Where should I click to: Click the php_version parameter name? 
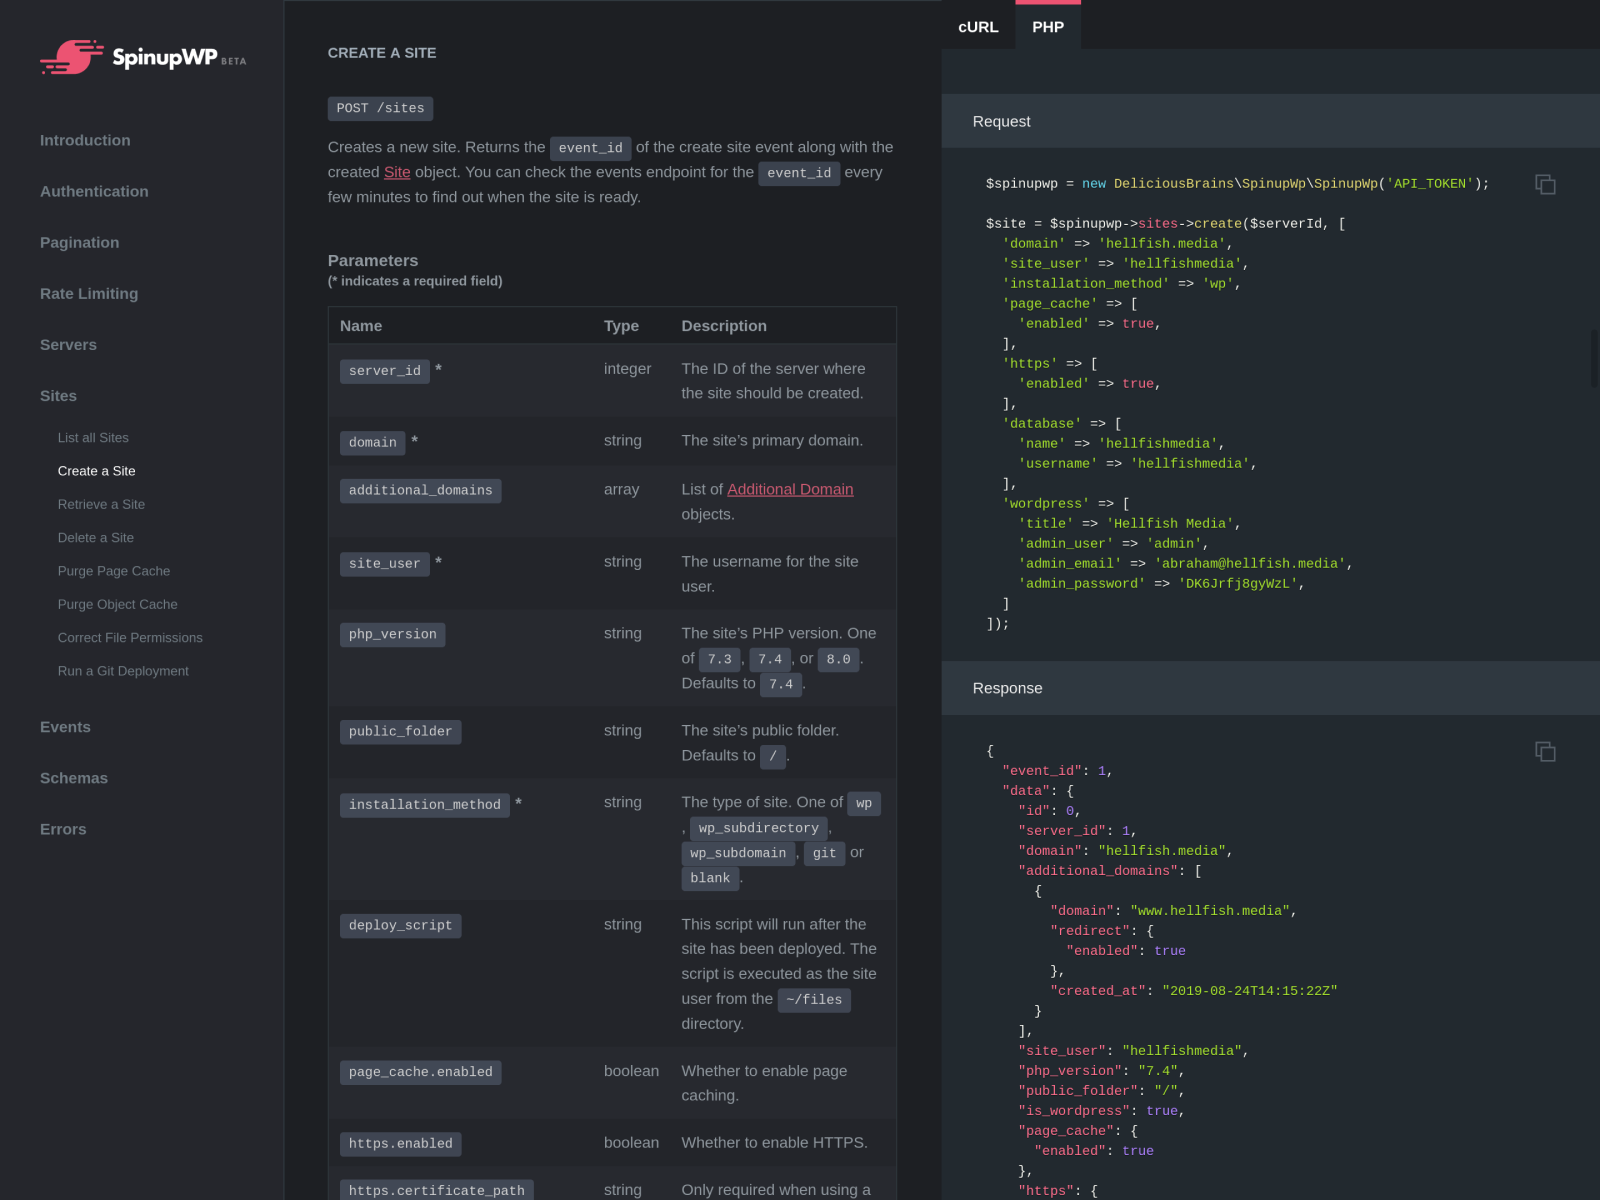tap(393, 635)
